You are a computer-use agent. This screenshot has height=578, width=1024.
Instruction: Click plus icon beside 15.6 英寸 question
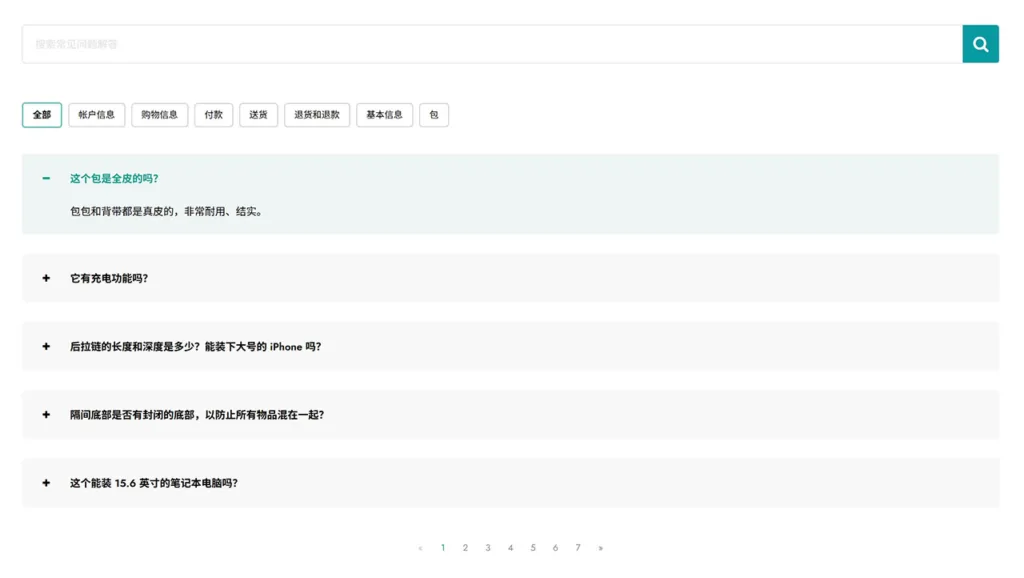click(46, 483)
